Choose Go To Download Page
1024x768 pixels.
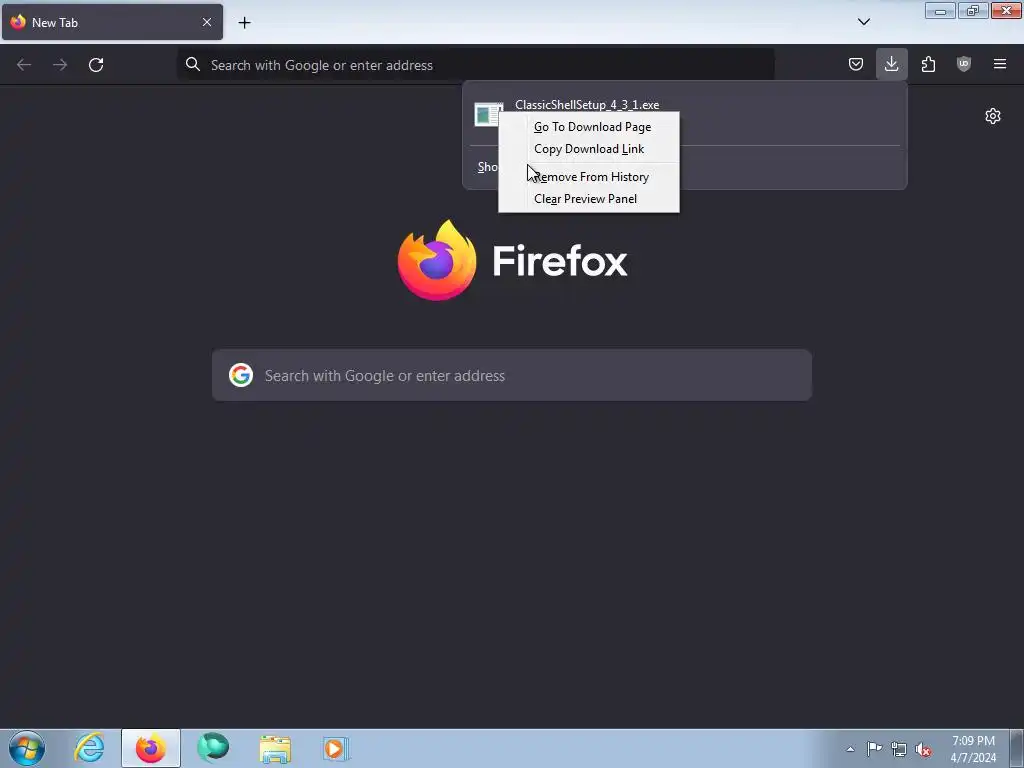pyautogui.click(x=588, y=127)
